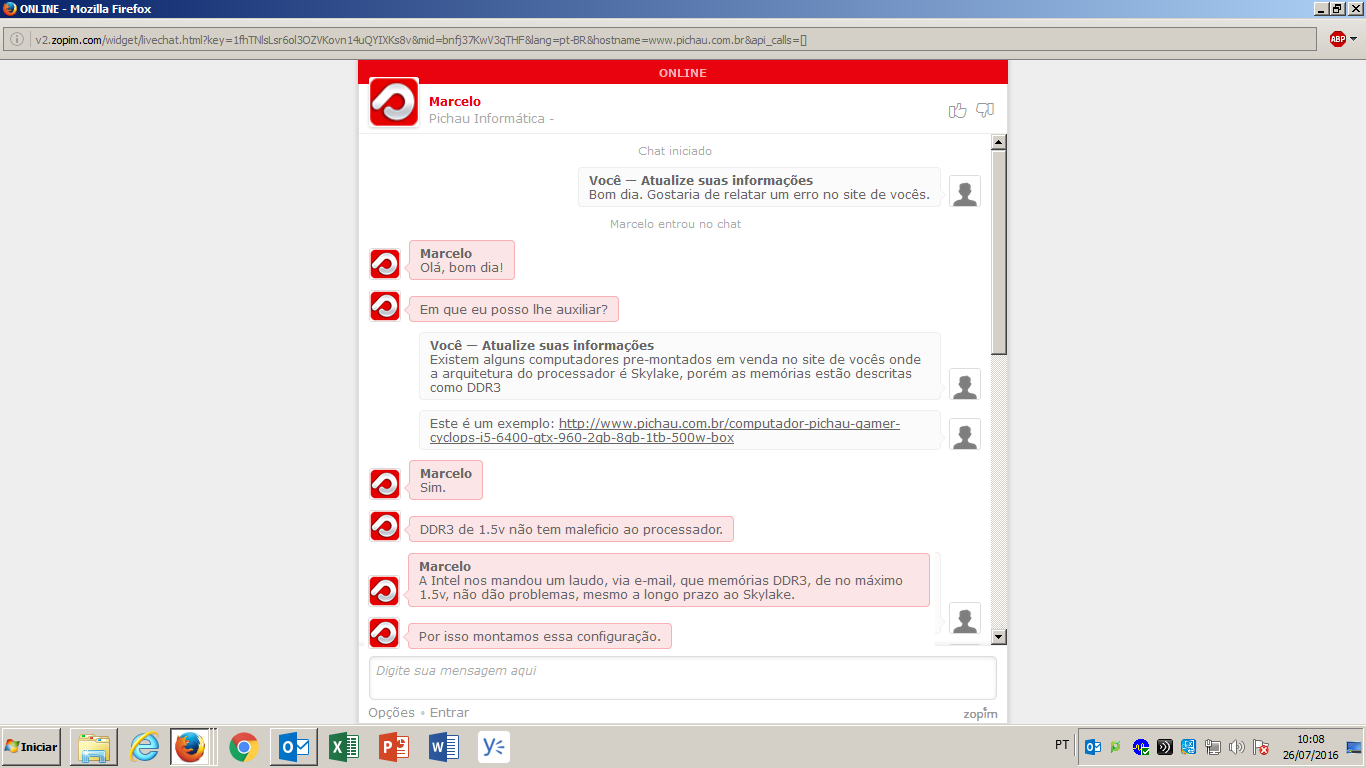Click the user avatar beside 'Bom dia' message

point(965,191)
